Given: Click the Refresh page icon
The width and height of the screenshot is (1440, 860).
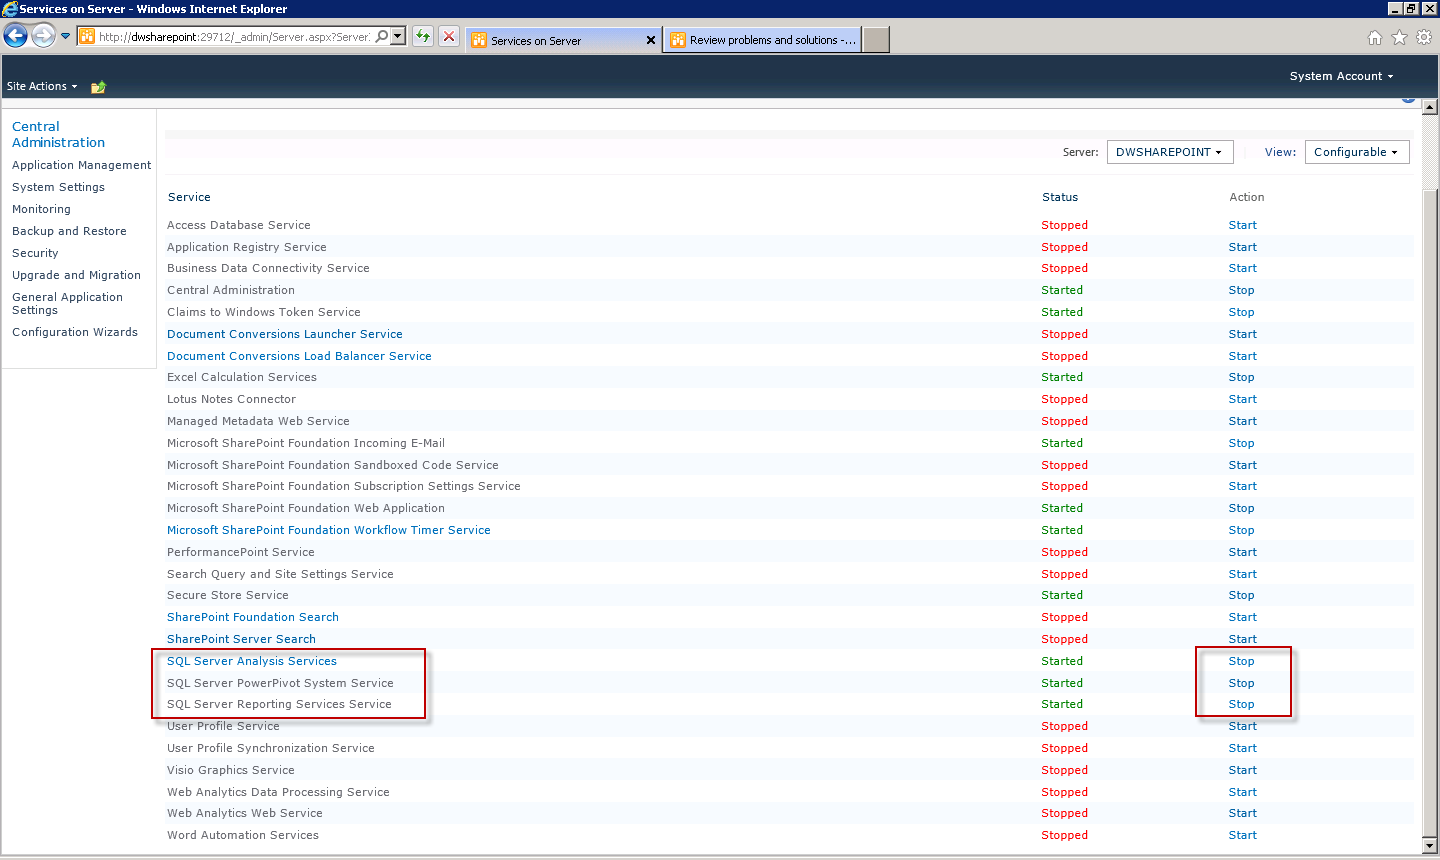Looking at the screenshot, I should pyautogui.click(x=423, y=37).
